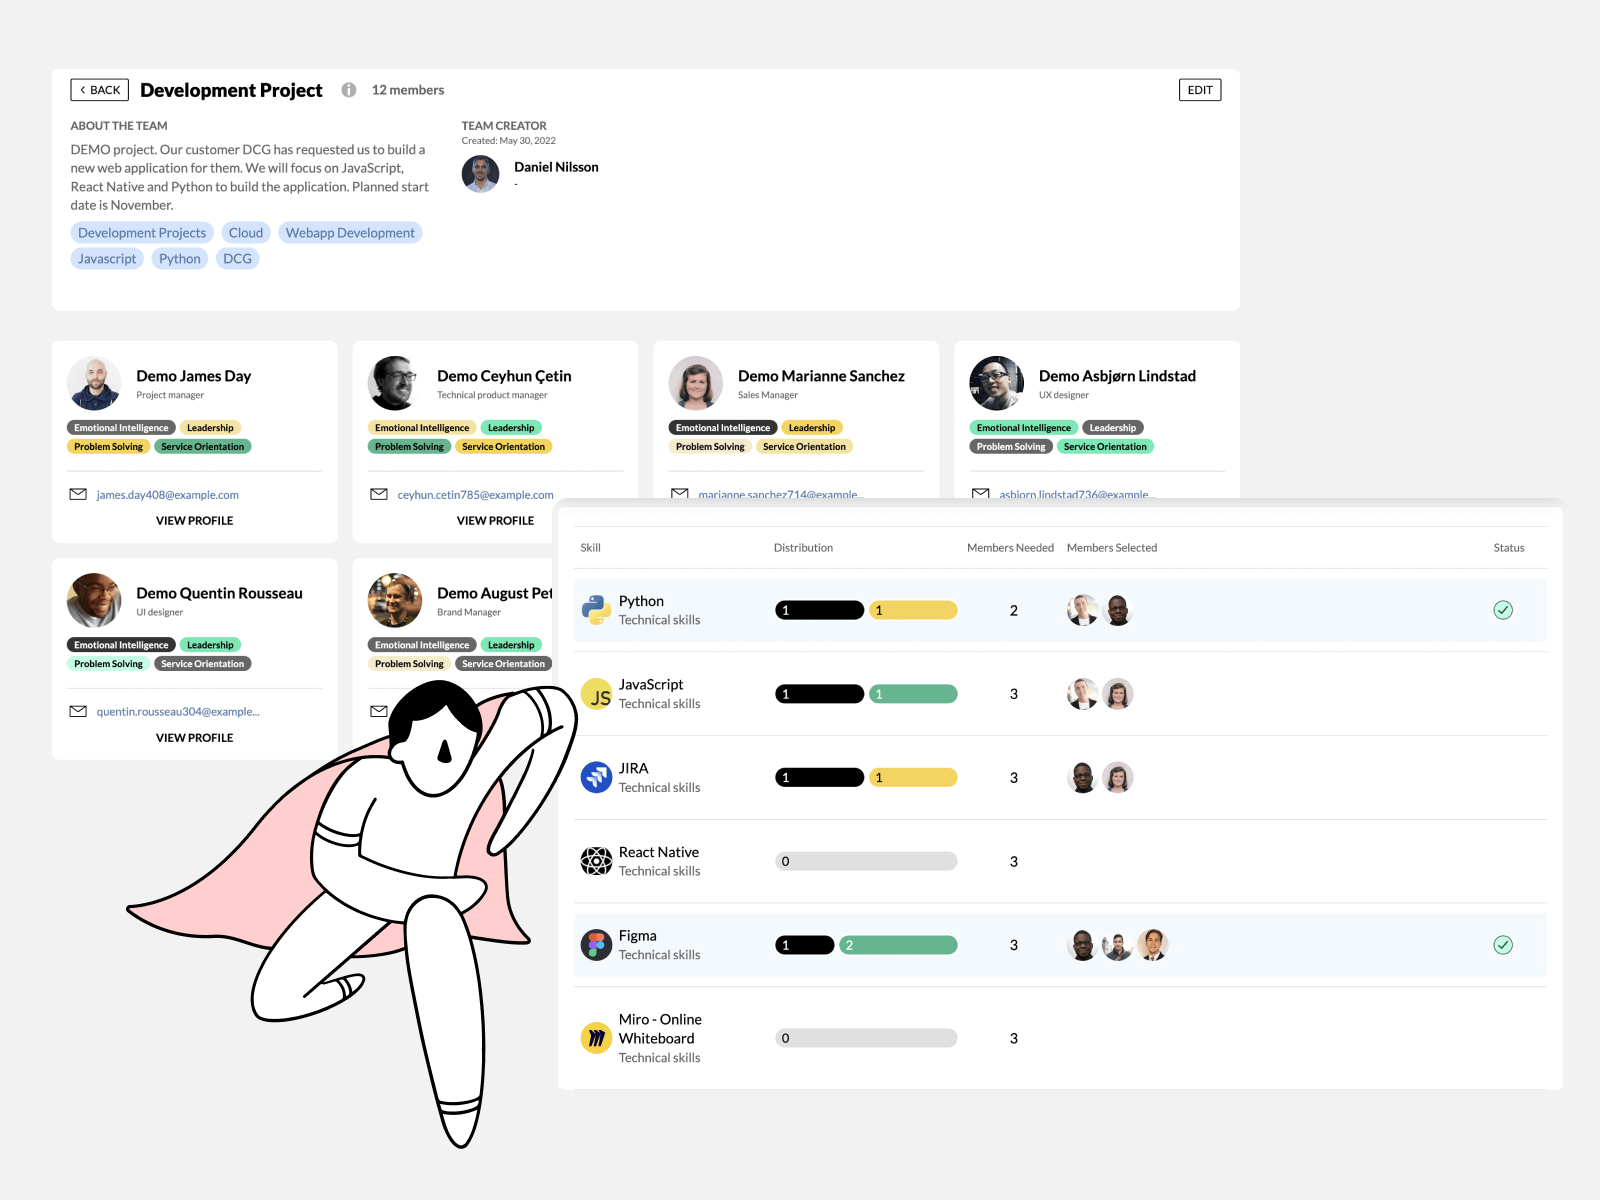Click the green status checkmark for Python
Screen dimensions: 1600x1200
tap(1503, 610)
